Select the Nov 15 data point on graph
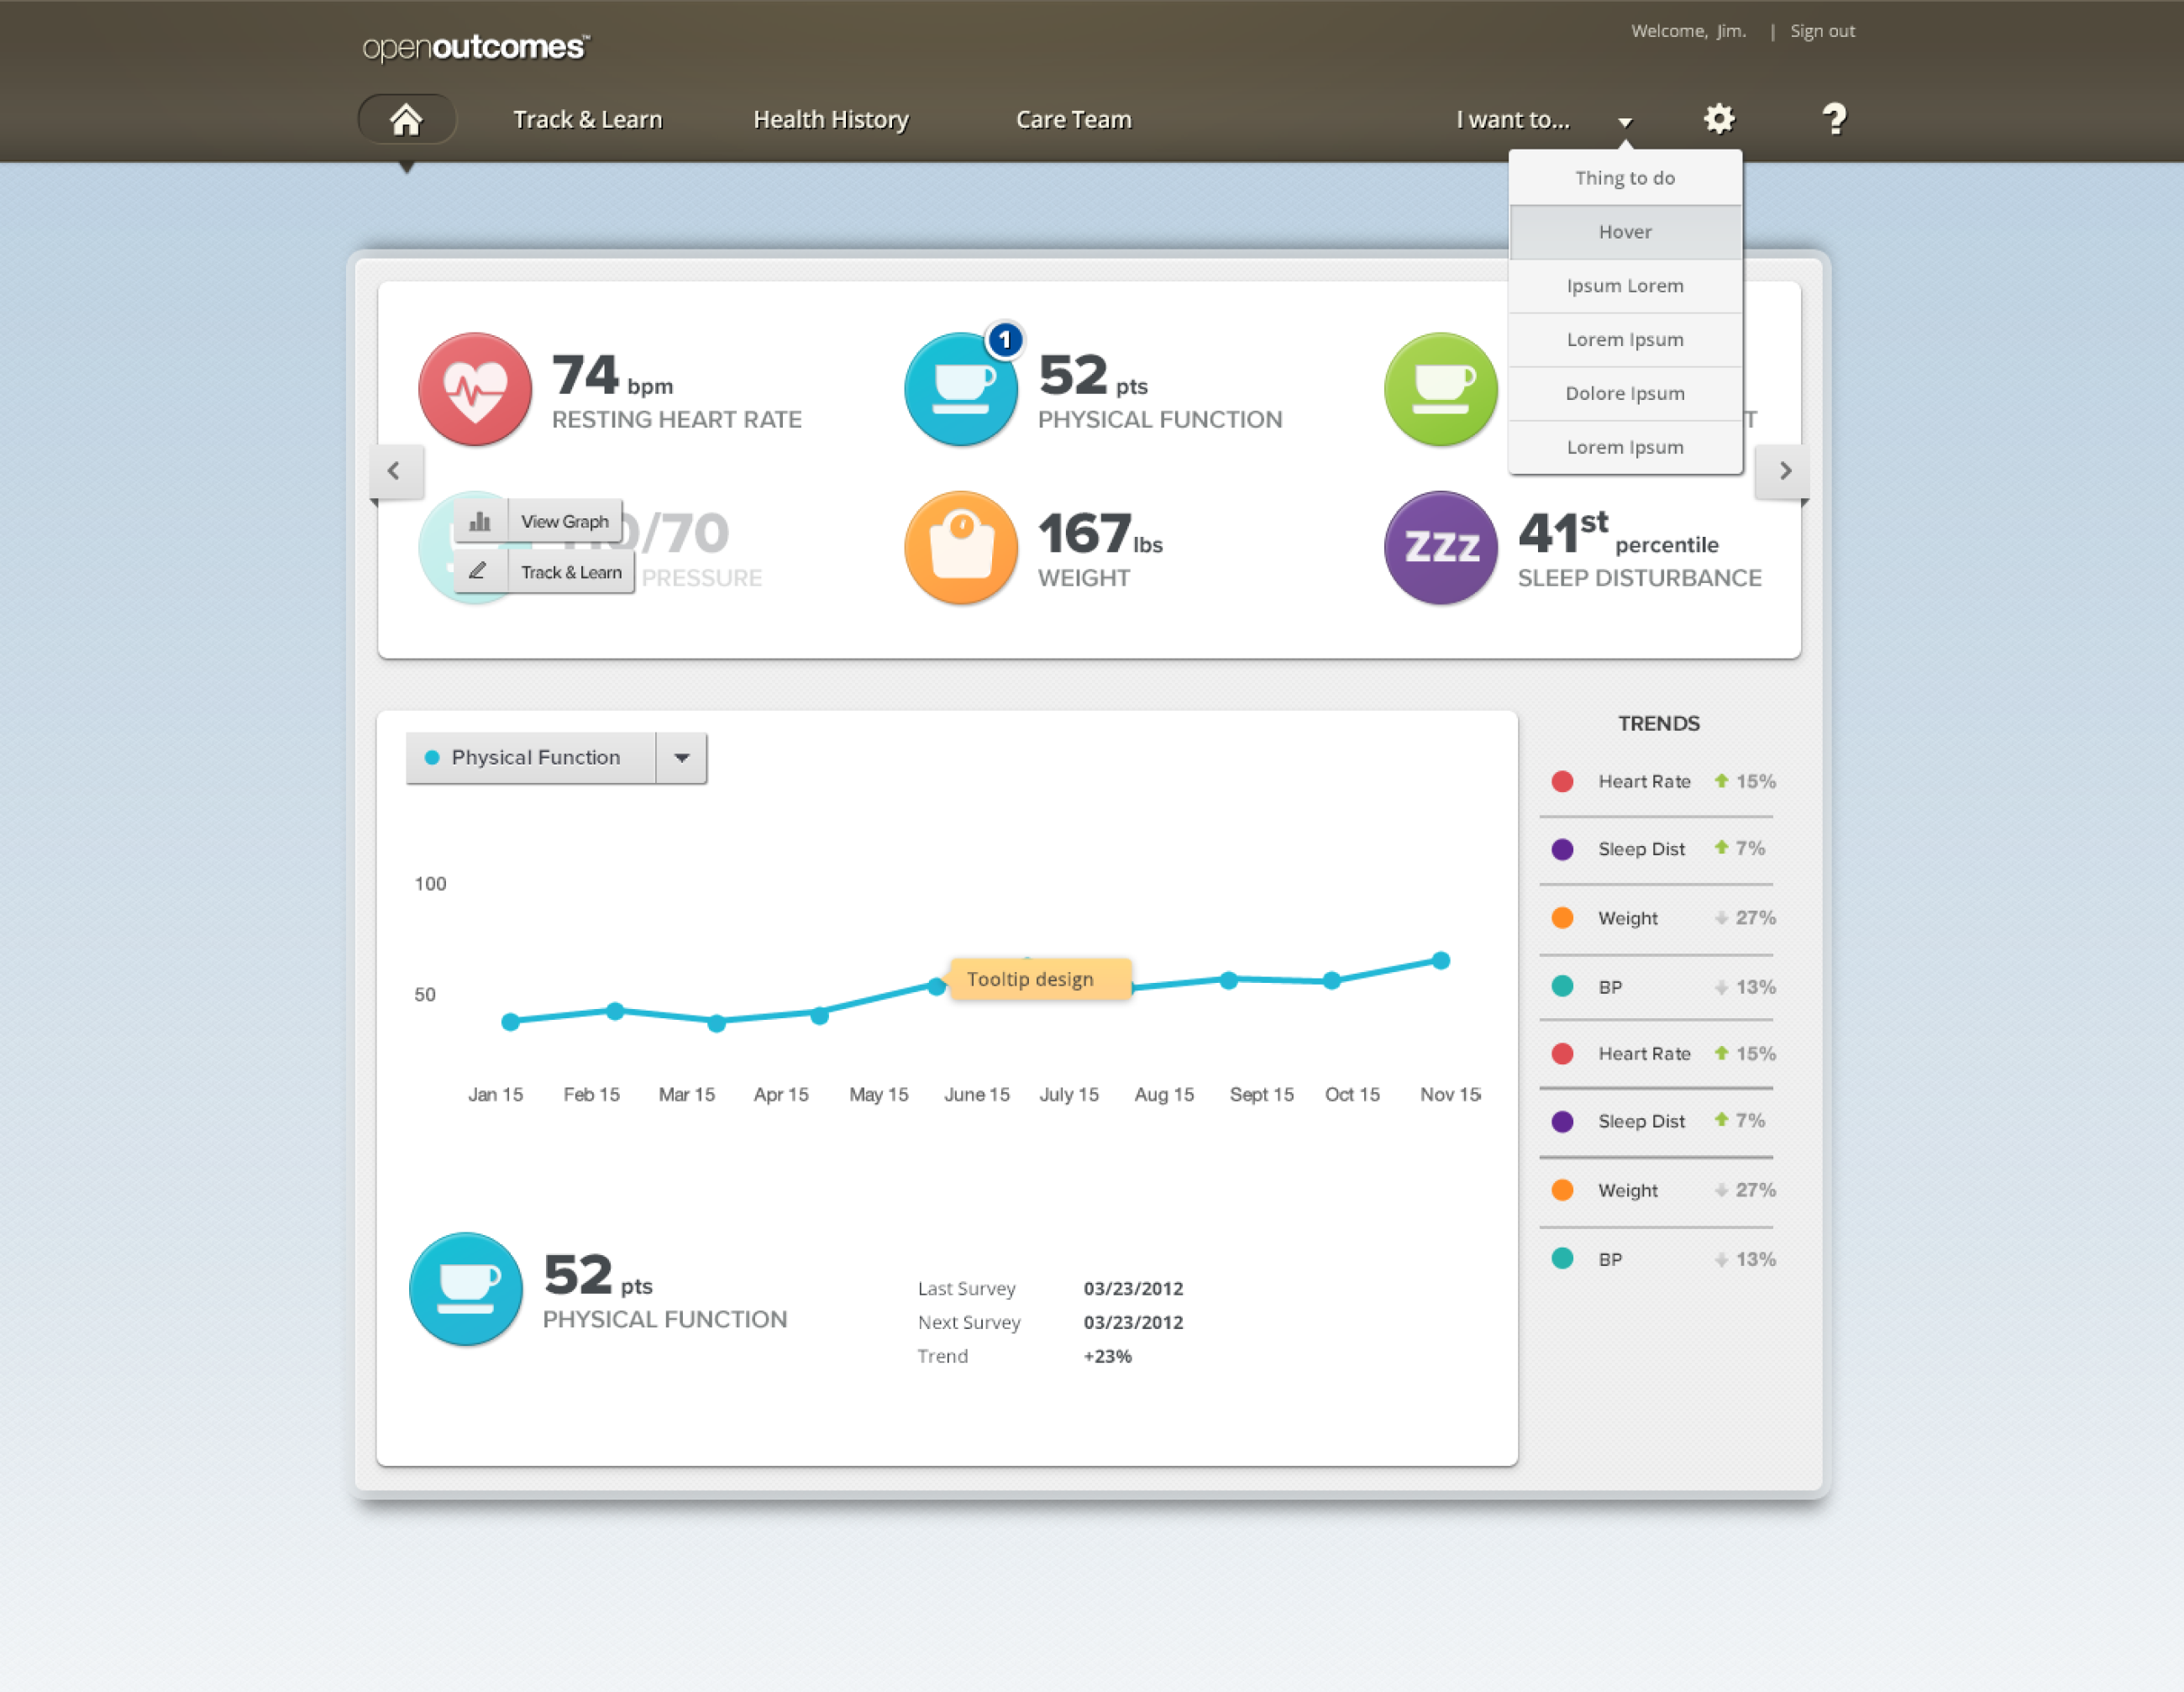The width and height of the screenshot is (2184, 1692). 1440,961
